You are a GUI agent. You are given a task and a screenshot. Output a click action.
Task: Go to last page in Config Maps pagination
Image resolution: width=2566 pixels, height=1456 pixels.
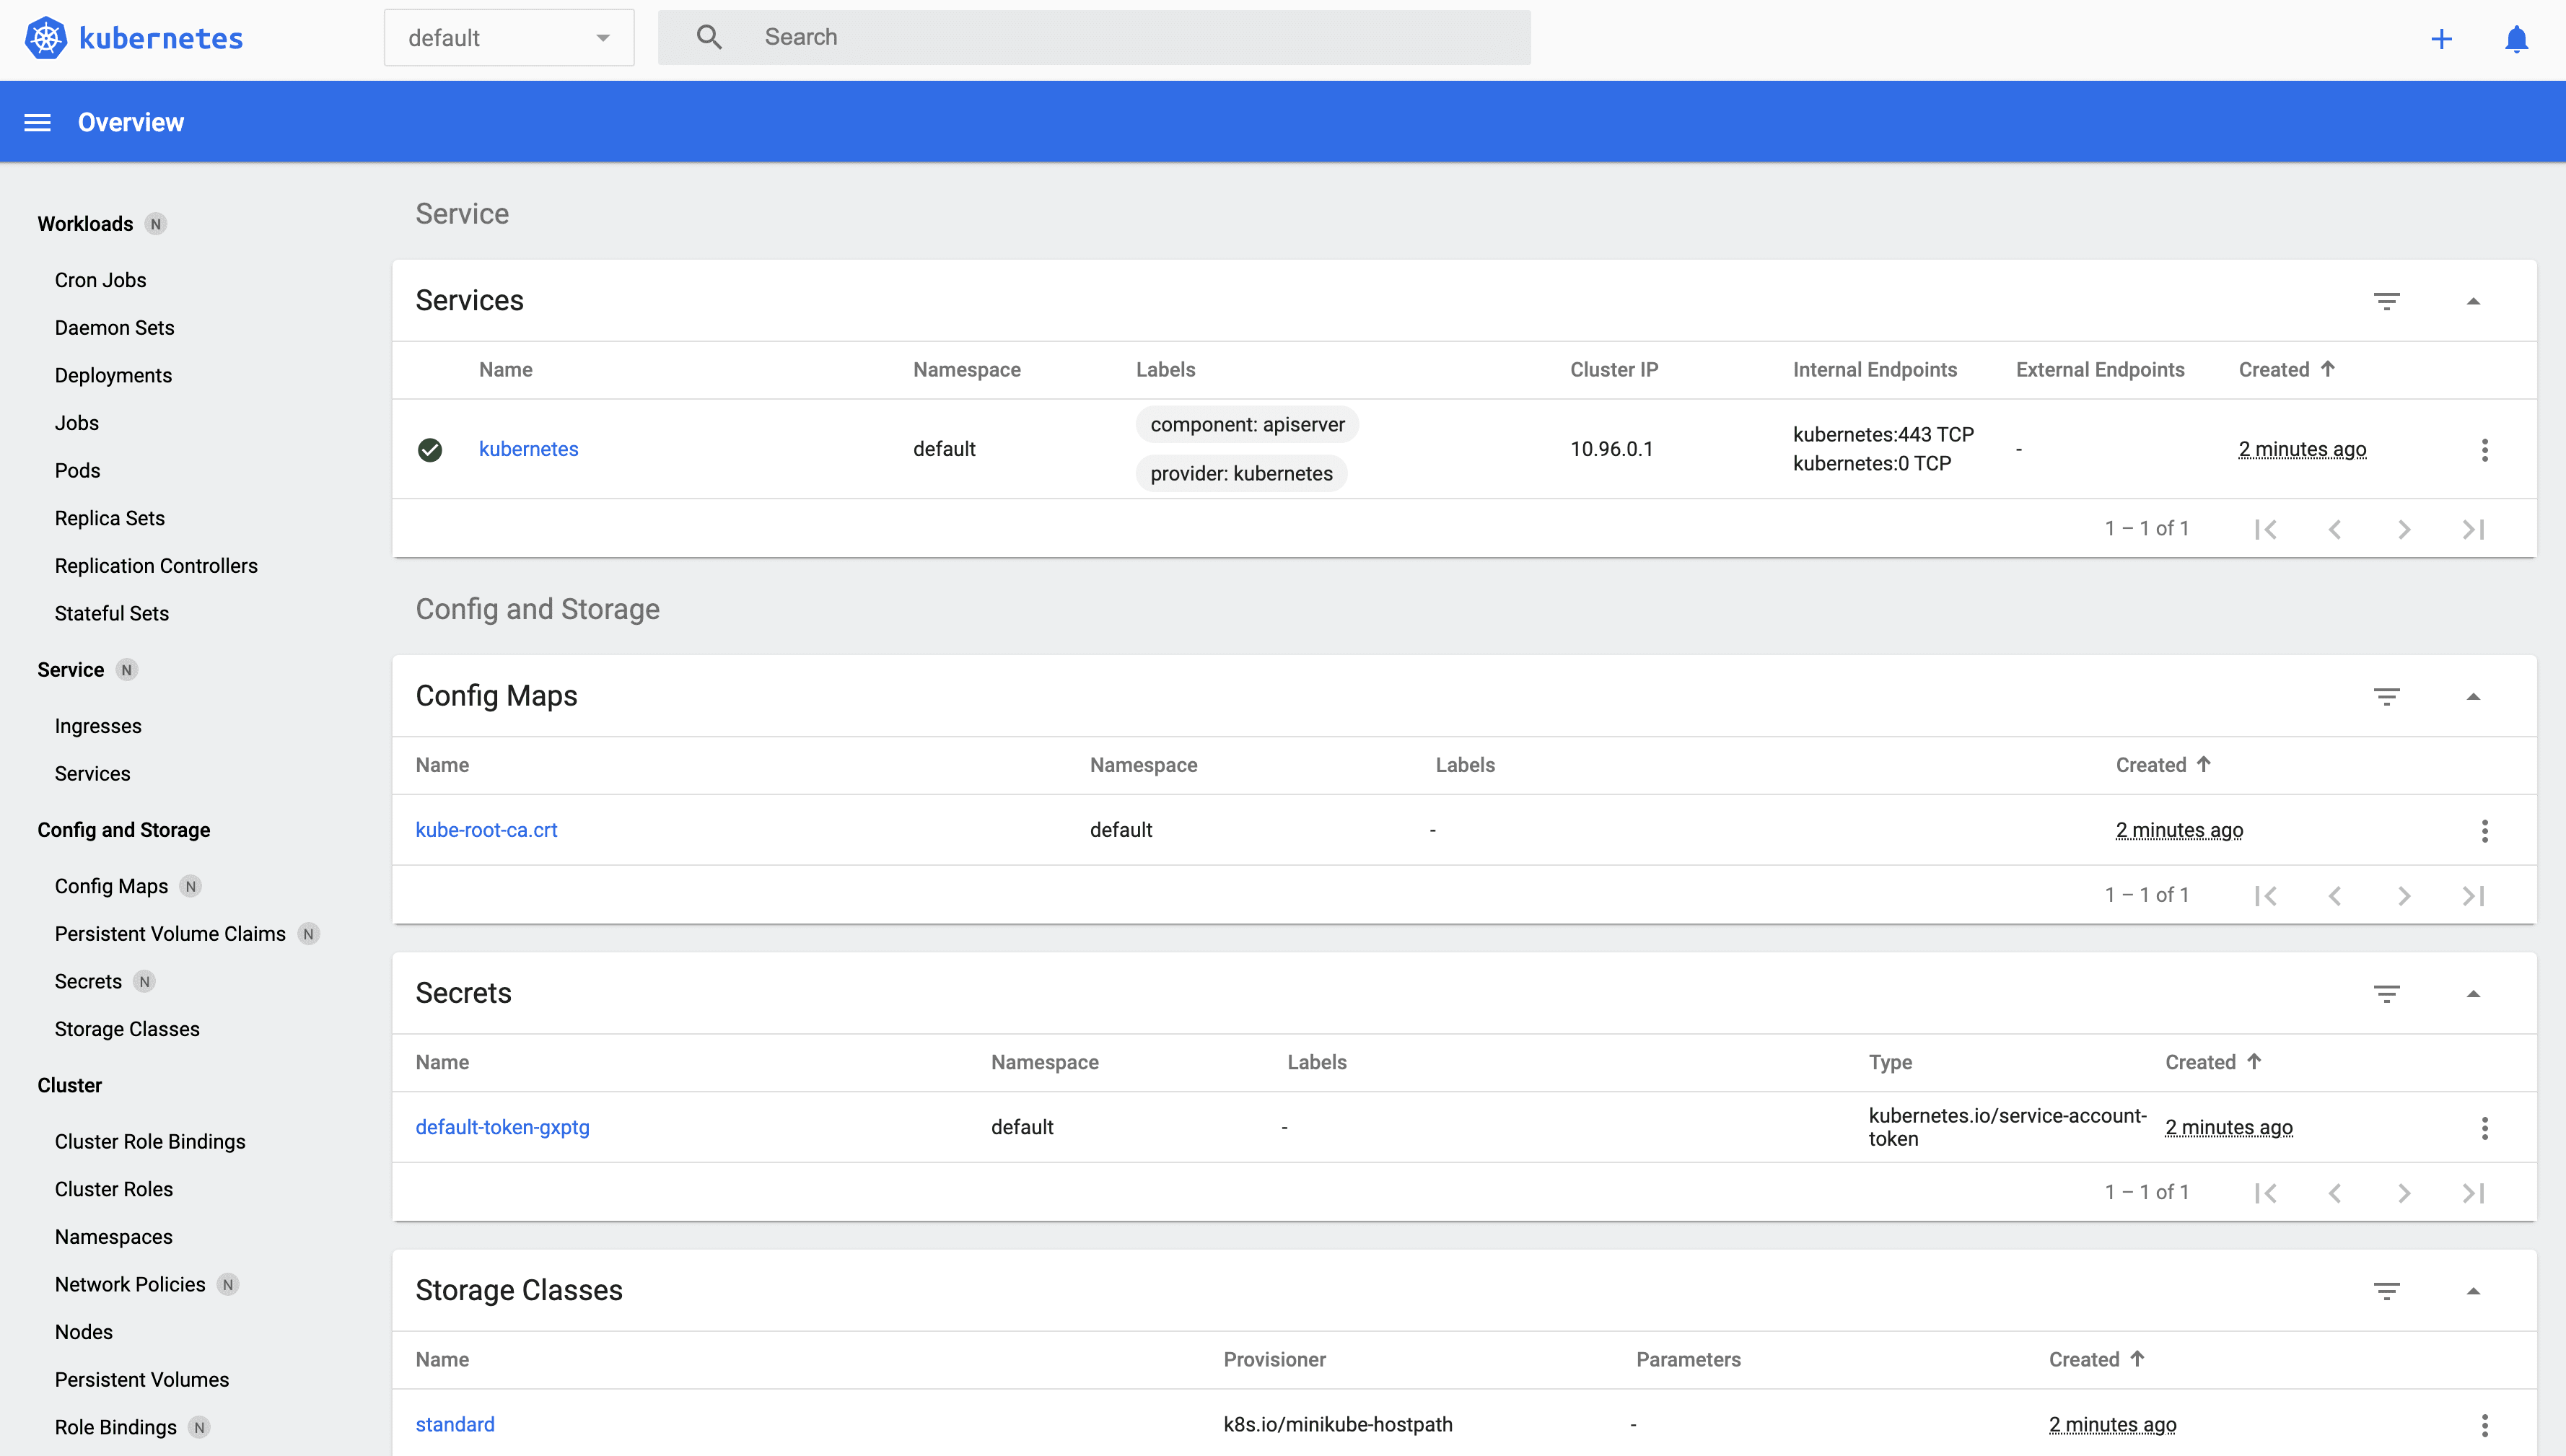click(x=2473, y=895)
